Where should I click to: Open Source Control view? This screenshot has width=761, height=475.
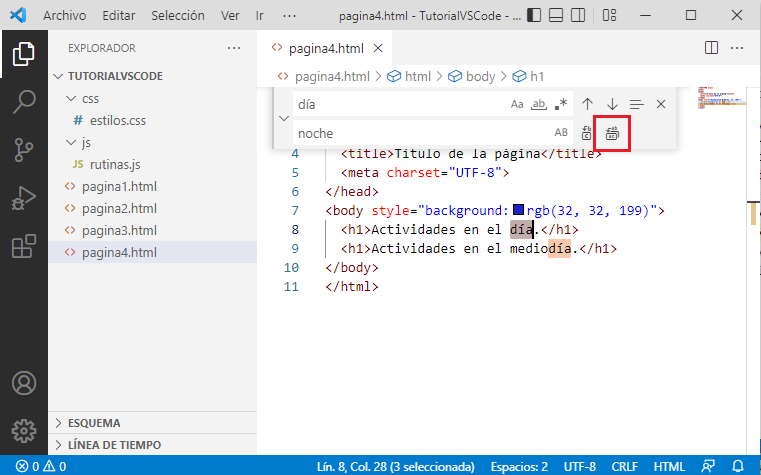[x=24, y=149]
